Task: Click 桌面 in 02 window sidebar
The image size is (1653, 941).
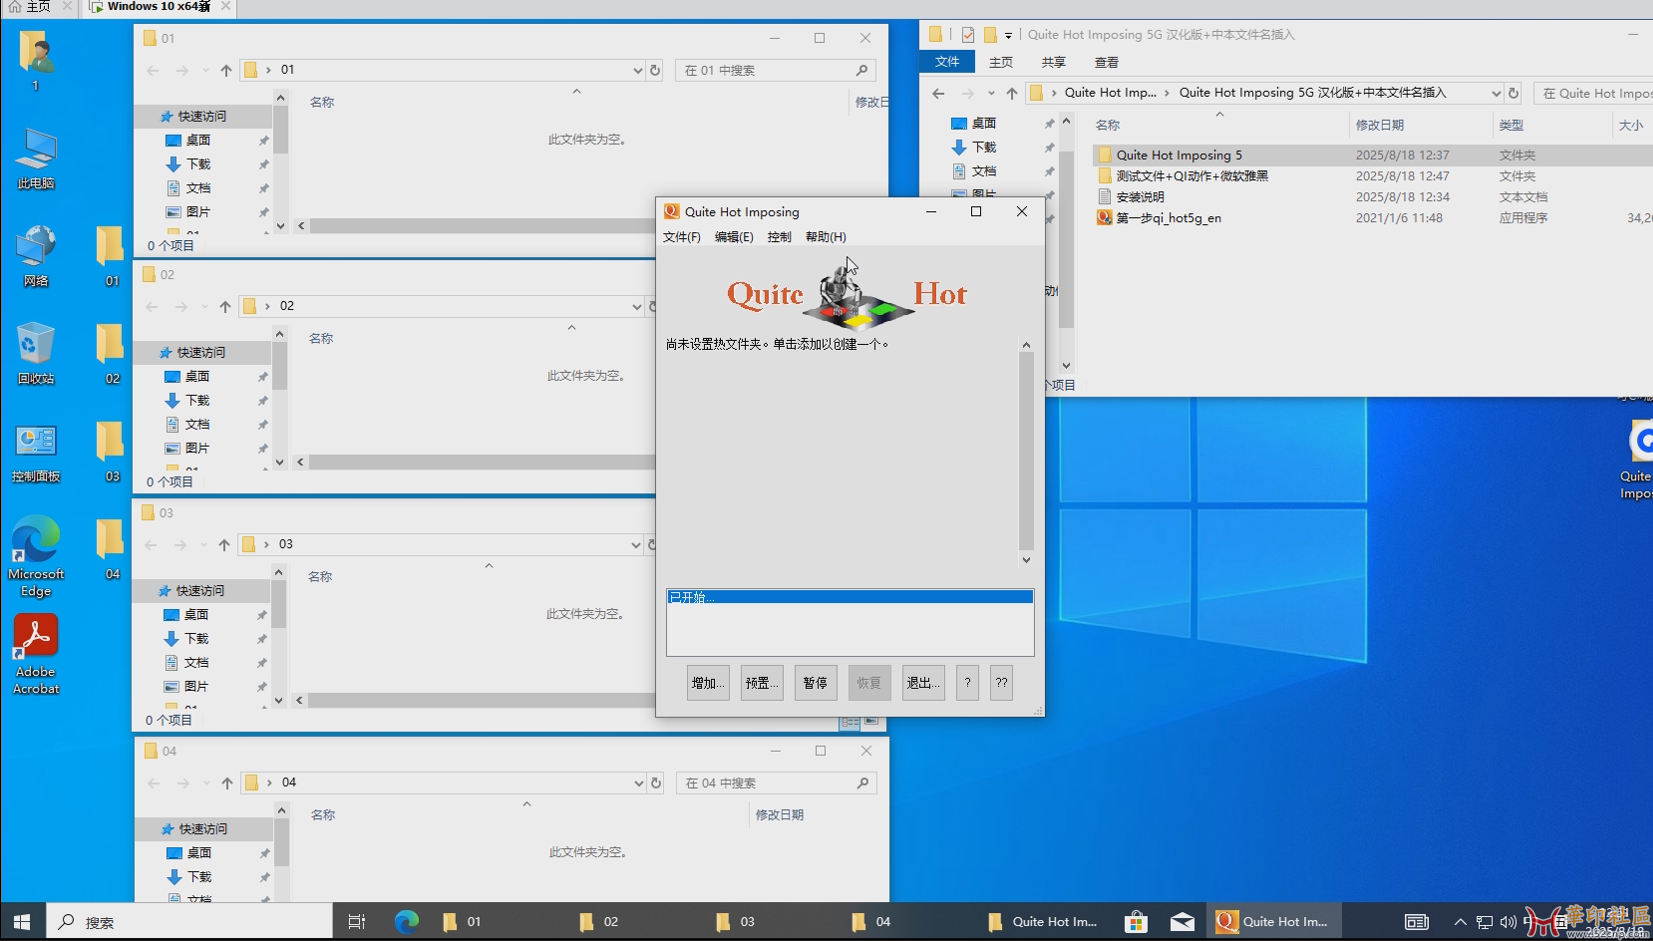Action: click(x=197, y=376)
